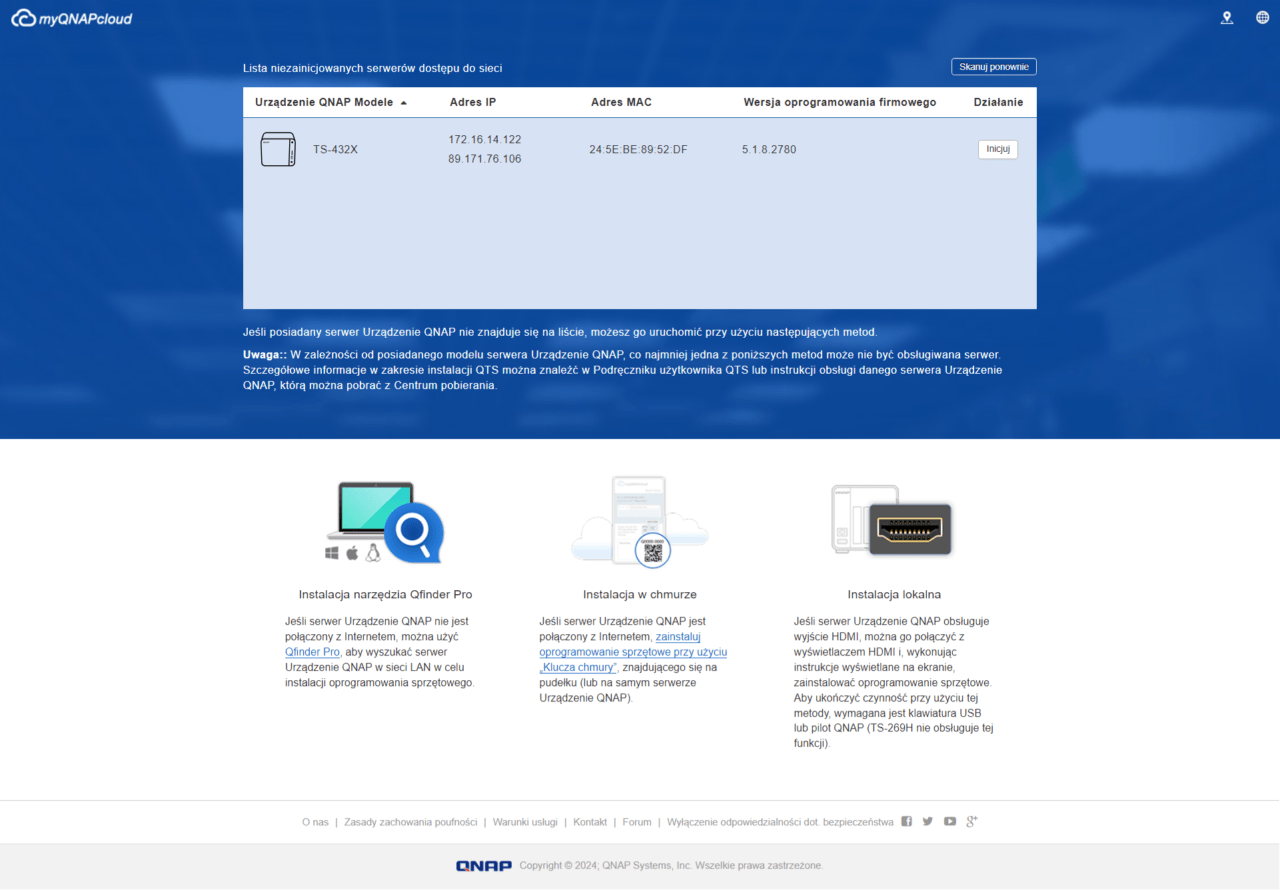This screenshot has height=890, width=1280.
Task: Open the Google Plus icon in footer
Action: tap(971, 821)
